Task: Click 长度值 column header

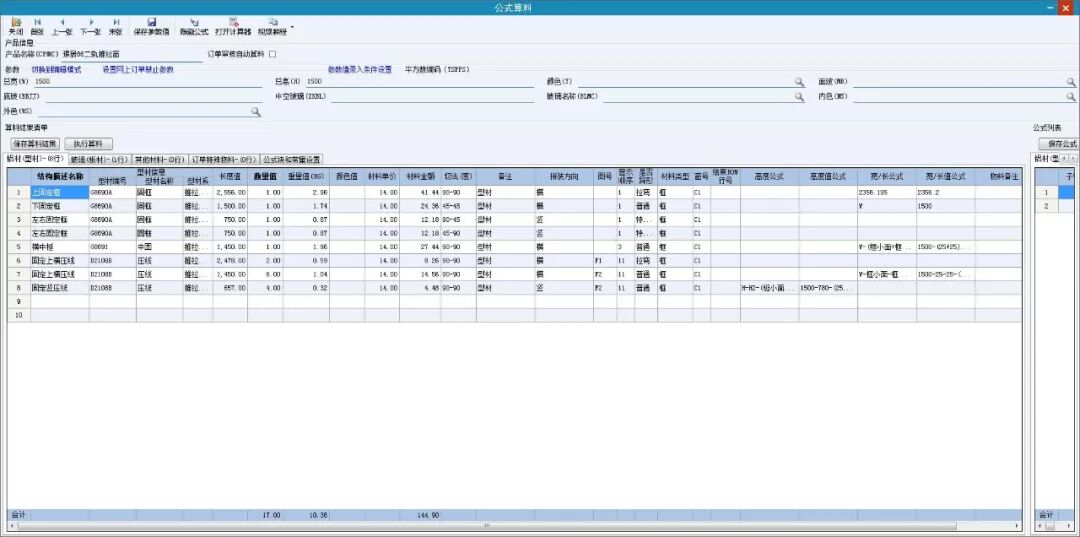Action: pyautogui.click(x=229, y=176)
